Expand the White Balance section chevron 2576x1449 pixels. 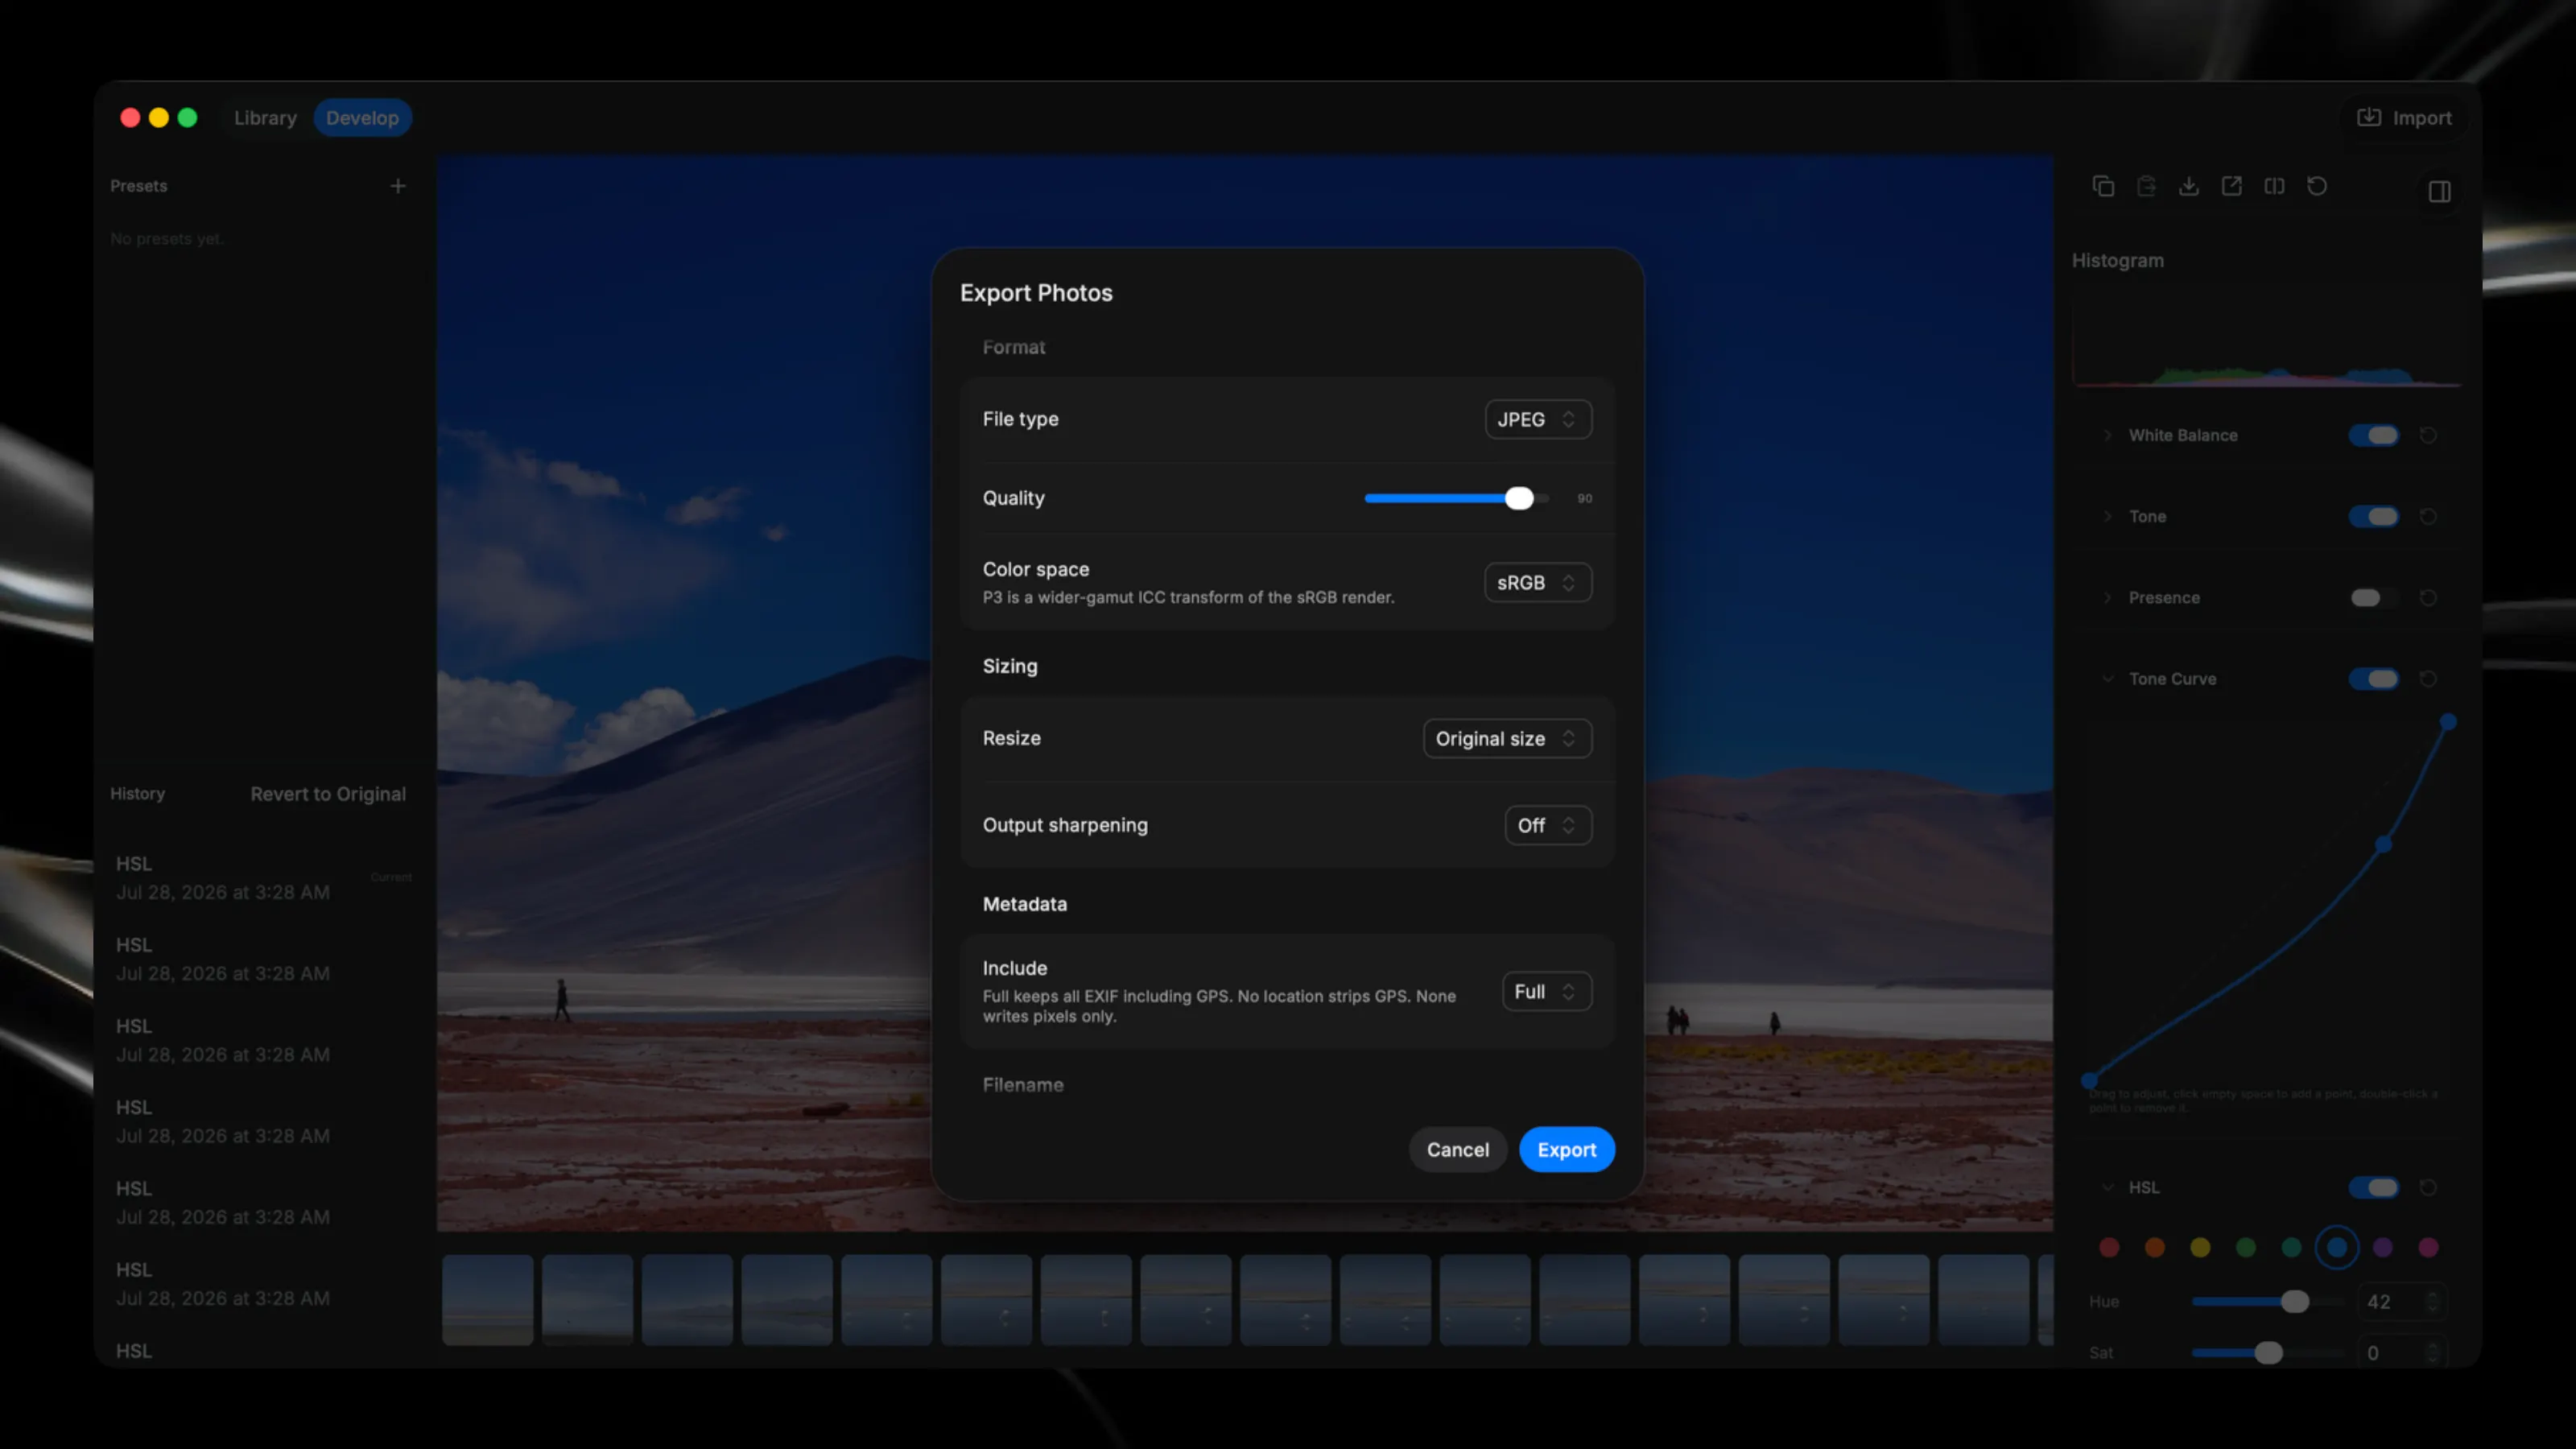point(2107,435)
